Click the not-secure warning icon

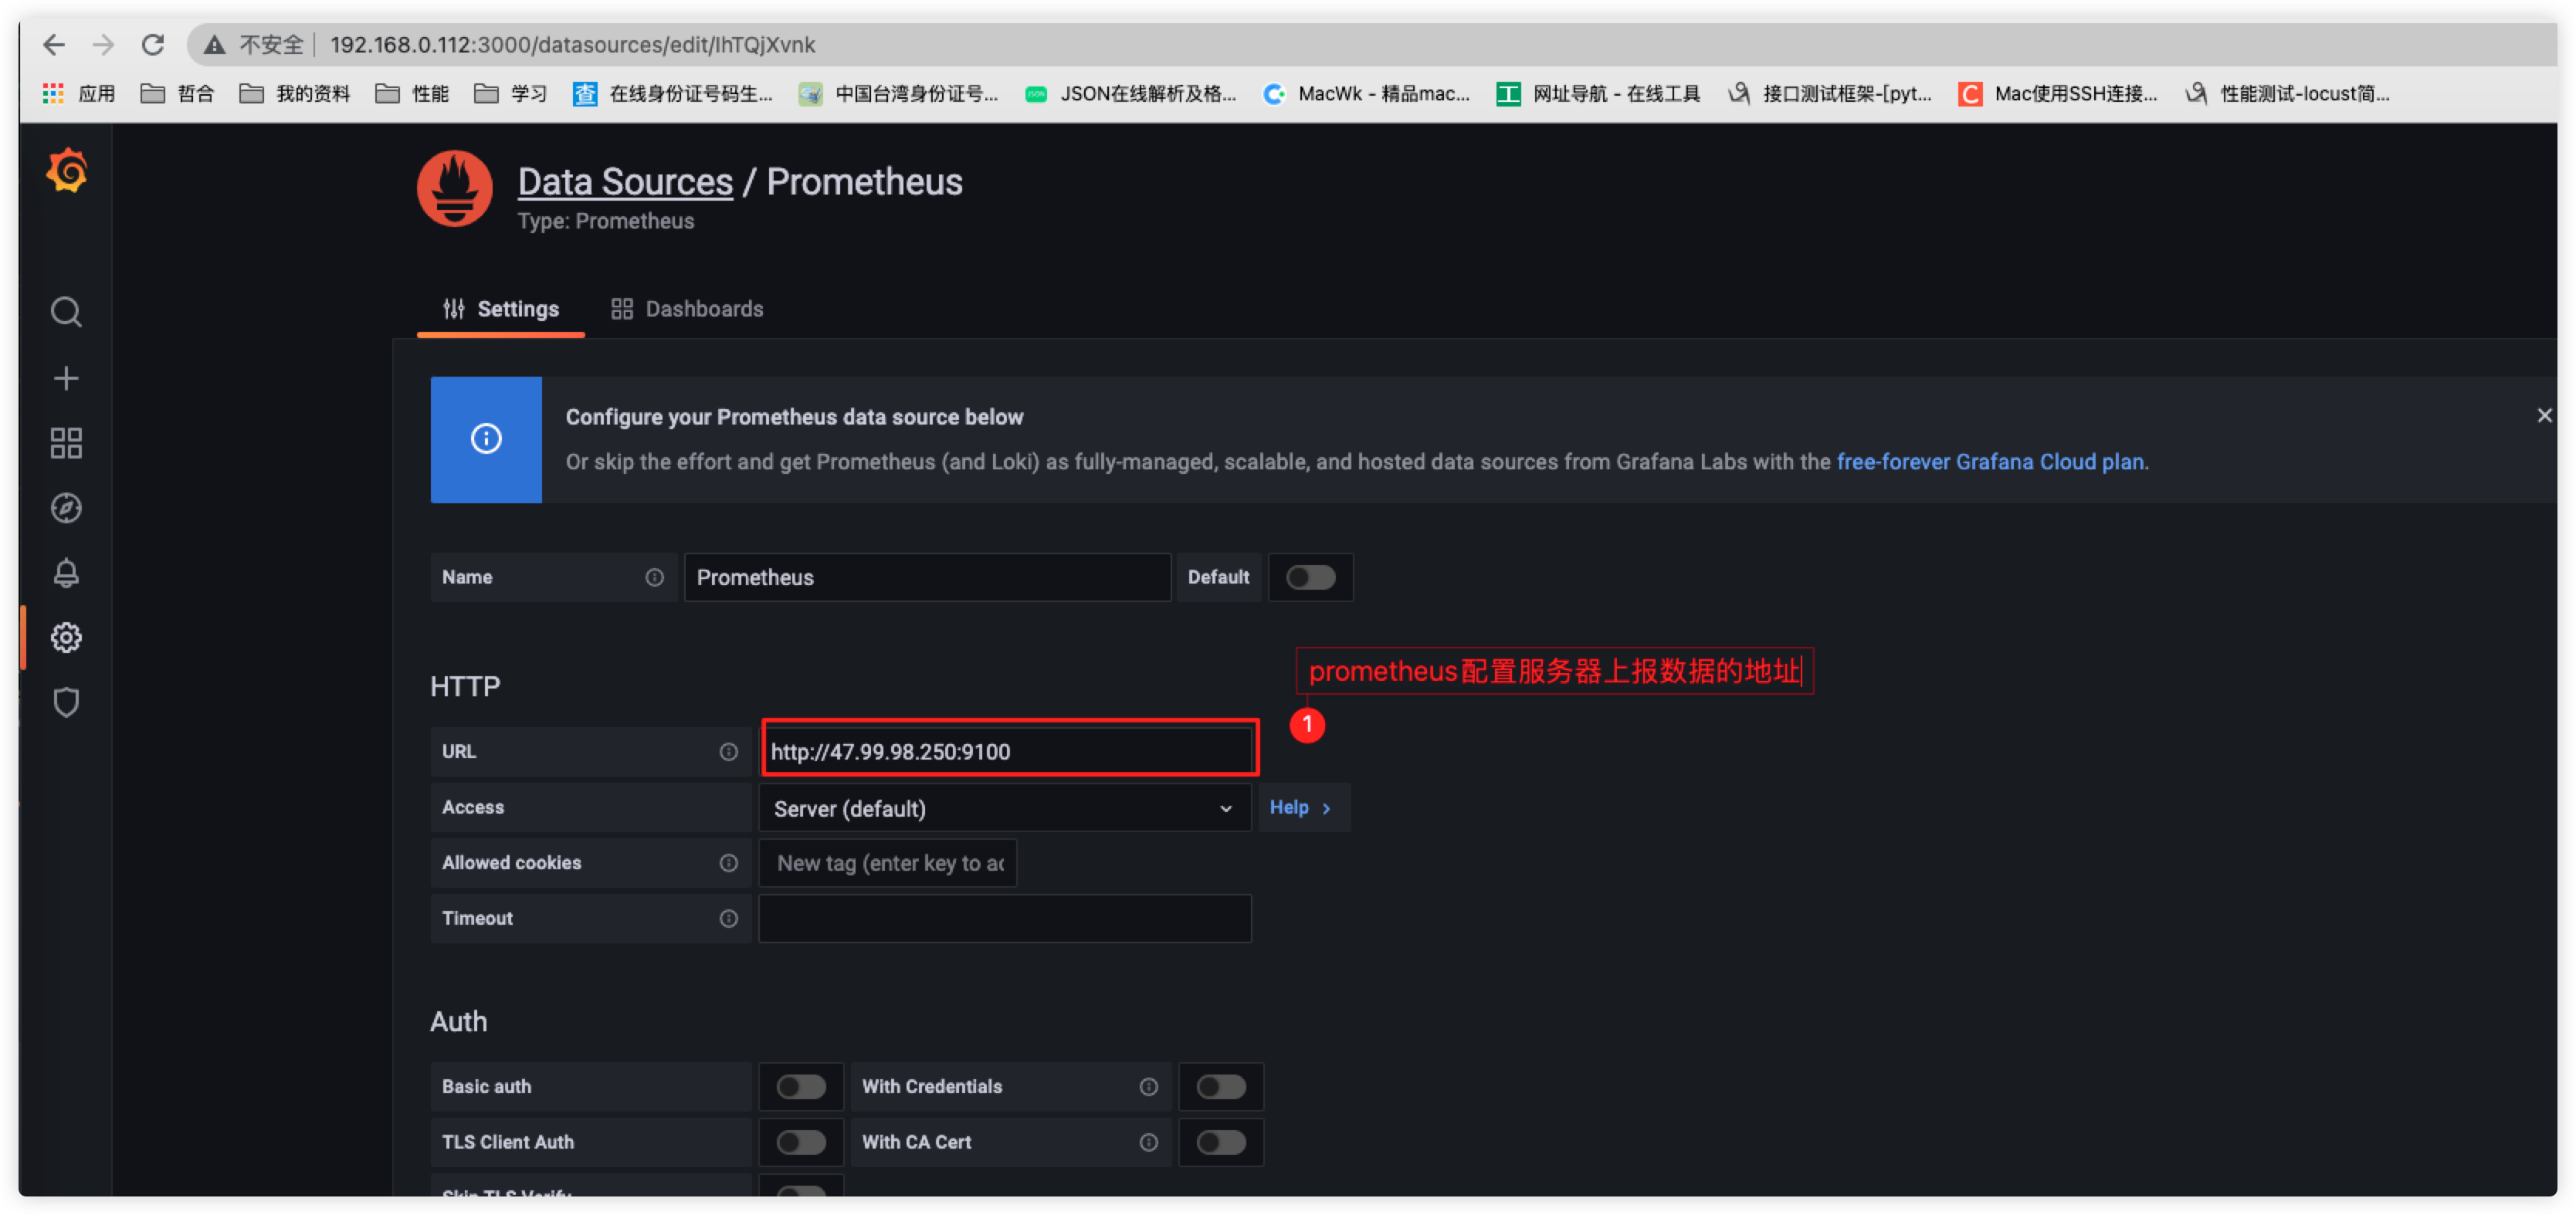214,45
